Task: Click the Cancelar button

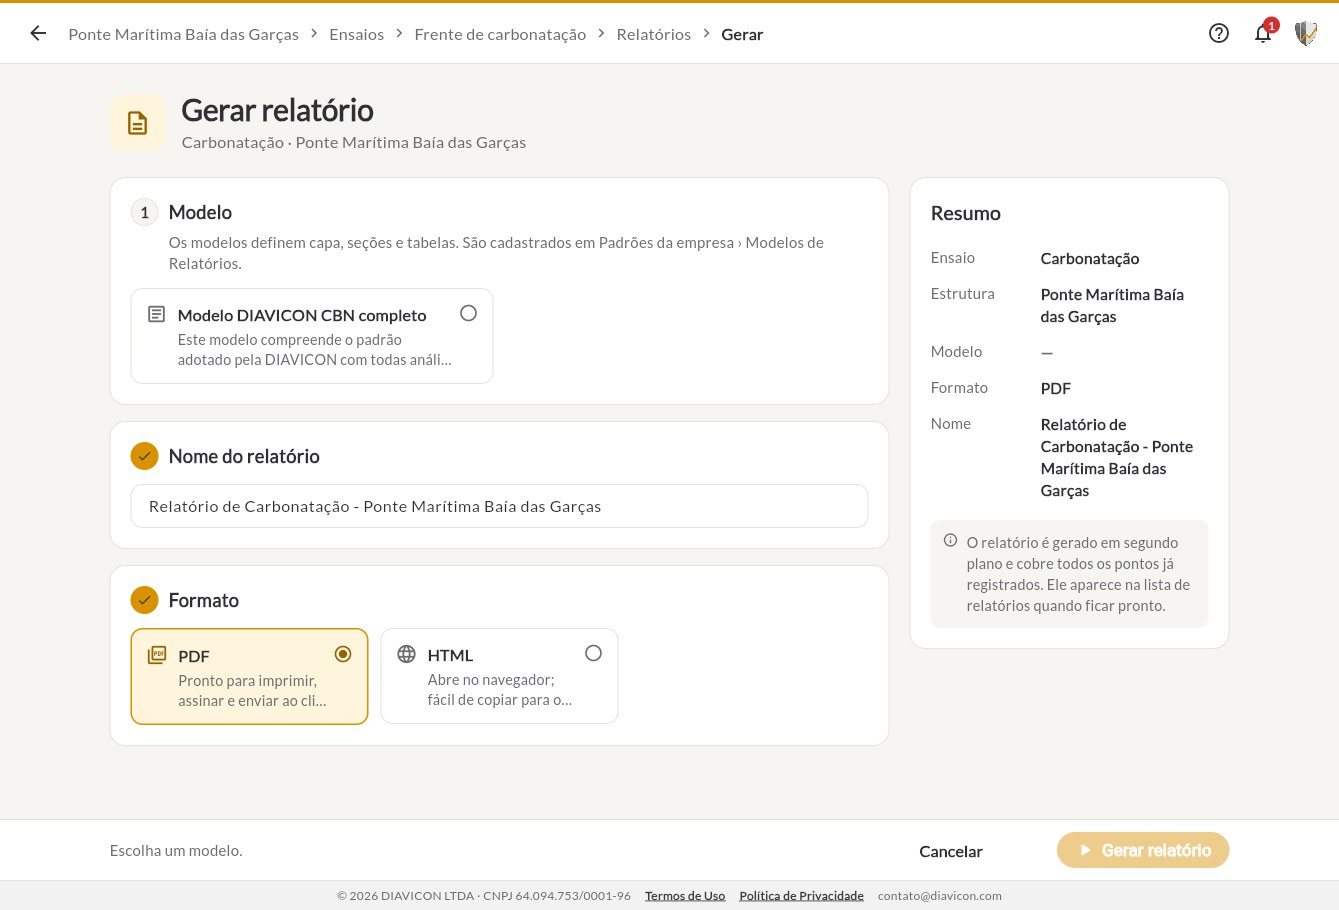Action: point(951,851)
